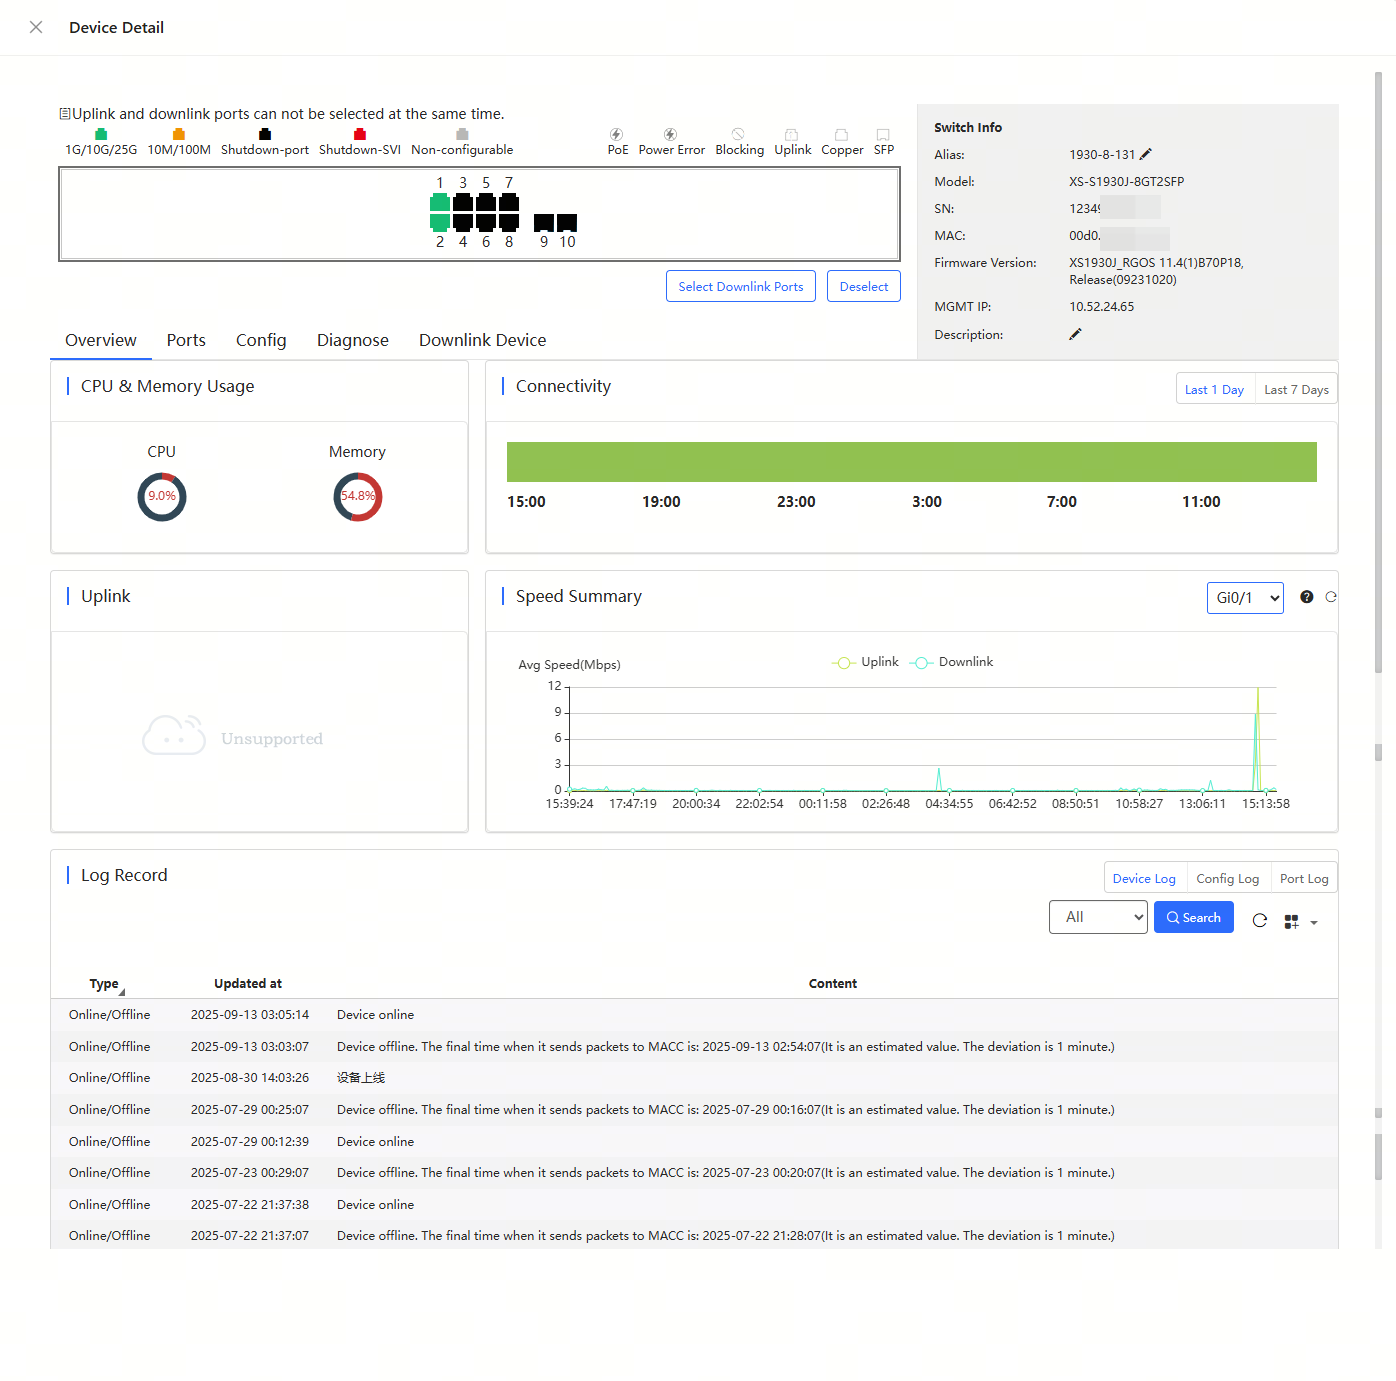Screen dimensions: 1396x1381
Task: Refresh the Log Record list
Action: (x=1259, y=921)
